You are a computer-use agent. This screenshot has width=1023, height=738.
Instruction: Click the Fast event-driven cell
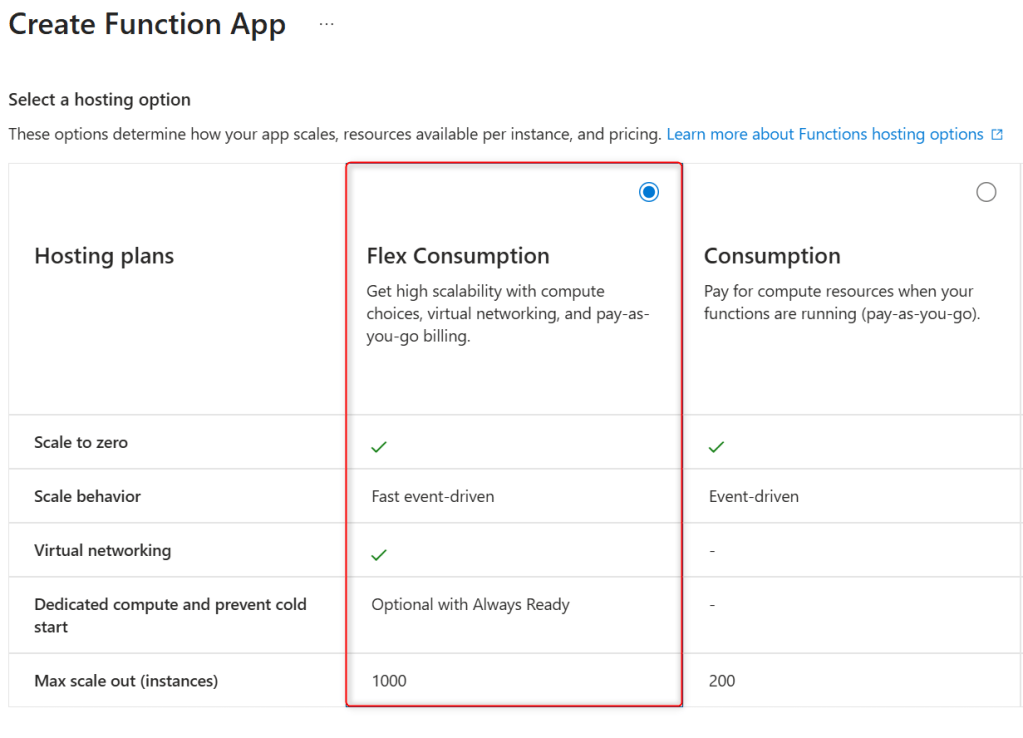click(433, 496)
